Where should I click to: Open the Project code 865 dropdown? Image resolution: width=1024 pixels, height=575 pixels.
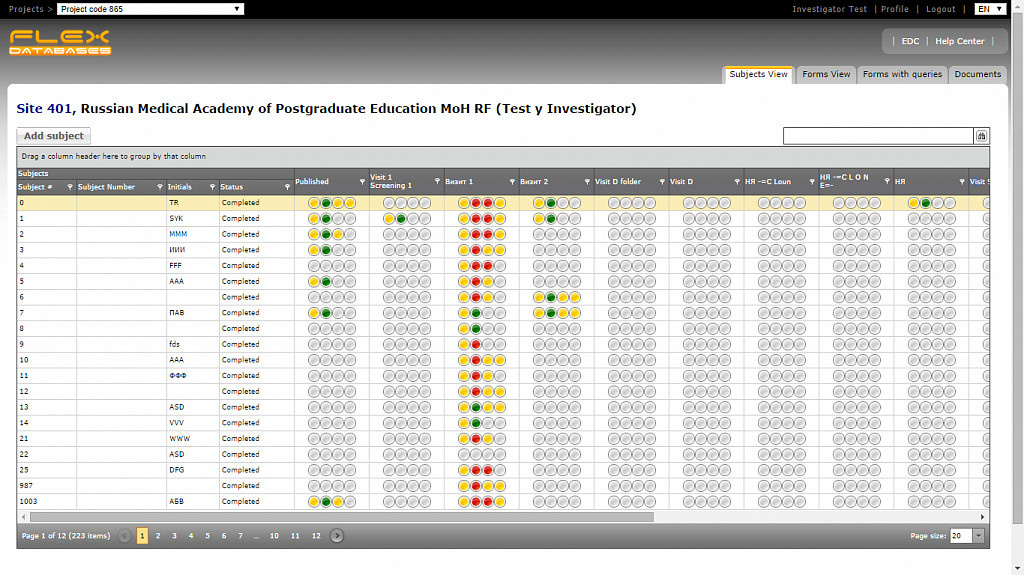point(150,9)
